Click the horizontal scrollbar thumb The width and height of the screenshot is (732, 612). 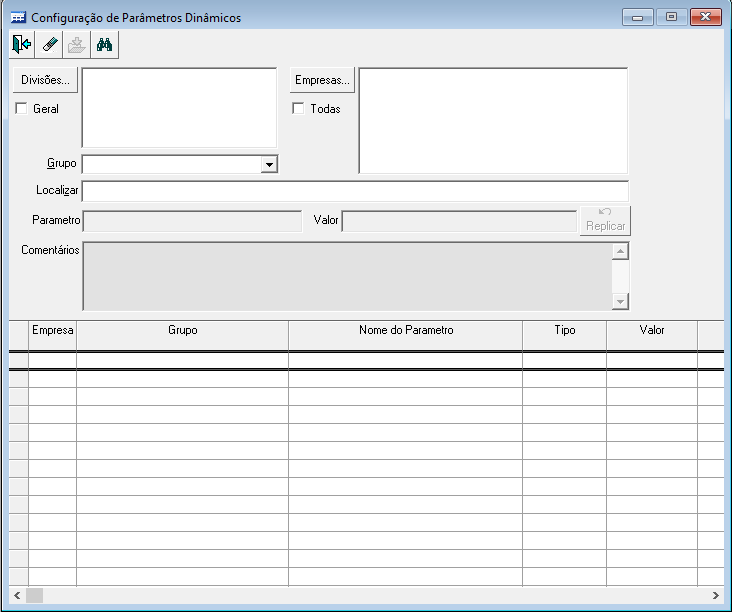[34, 595]
